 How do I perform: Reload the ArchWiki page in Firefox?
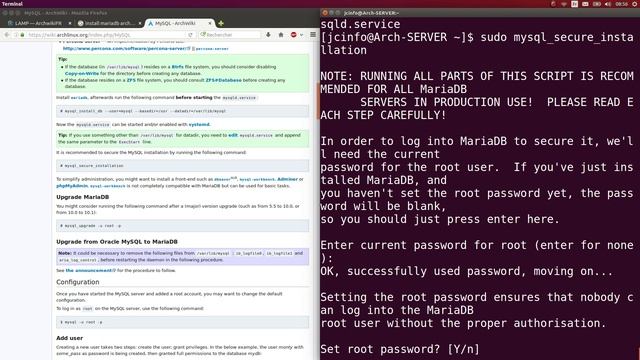tap(190, 35)
